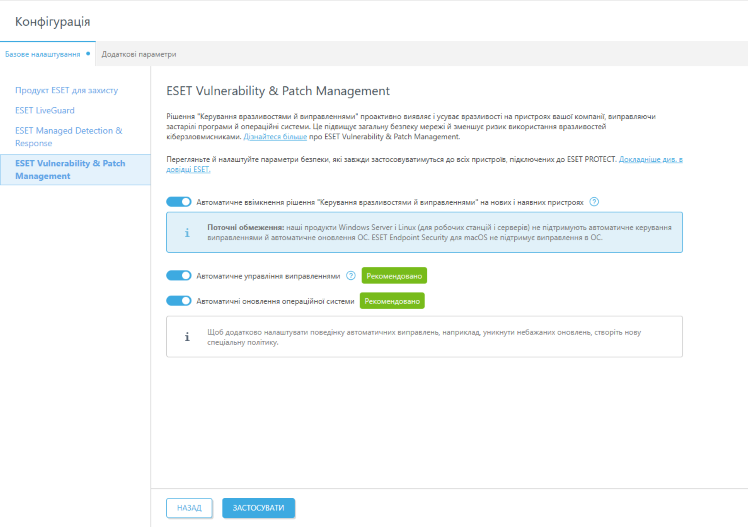Open the Докладніше див. в довідці ESET link
The image size is (748, 527).
point(651,159)
